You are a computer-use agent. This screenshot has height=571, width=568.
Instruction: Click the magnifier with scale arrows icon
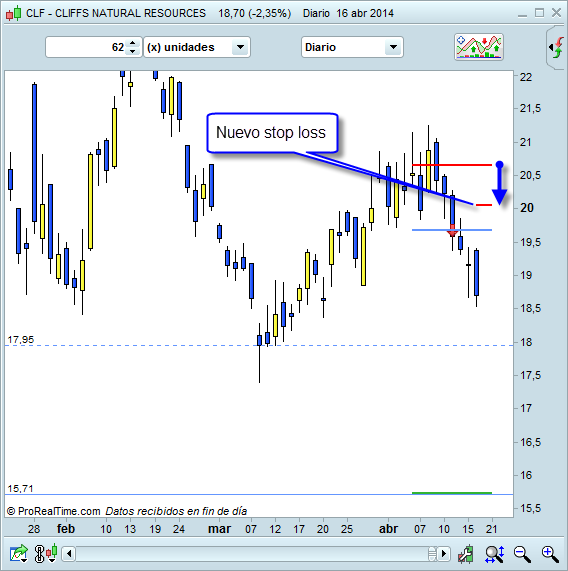click(x=494, y=554)
